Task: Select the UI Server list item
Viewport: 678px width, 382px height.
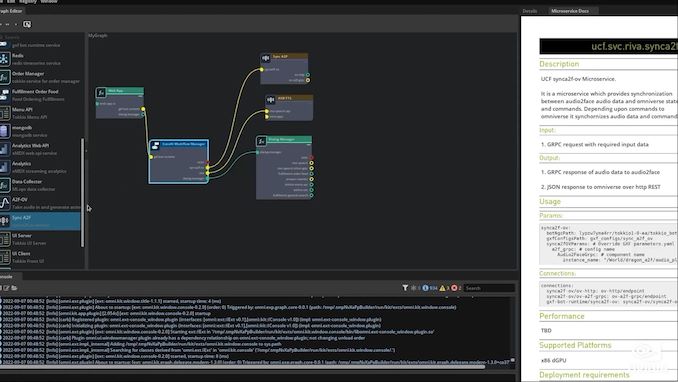Action: pos(40,239)
